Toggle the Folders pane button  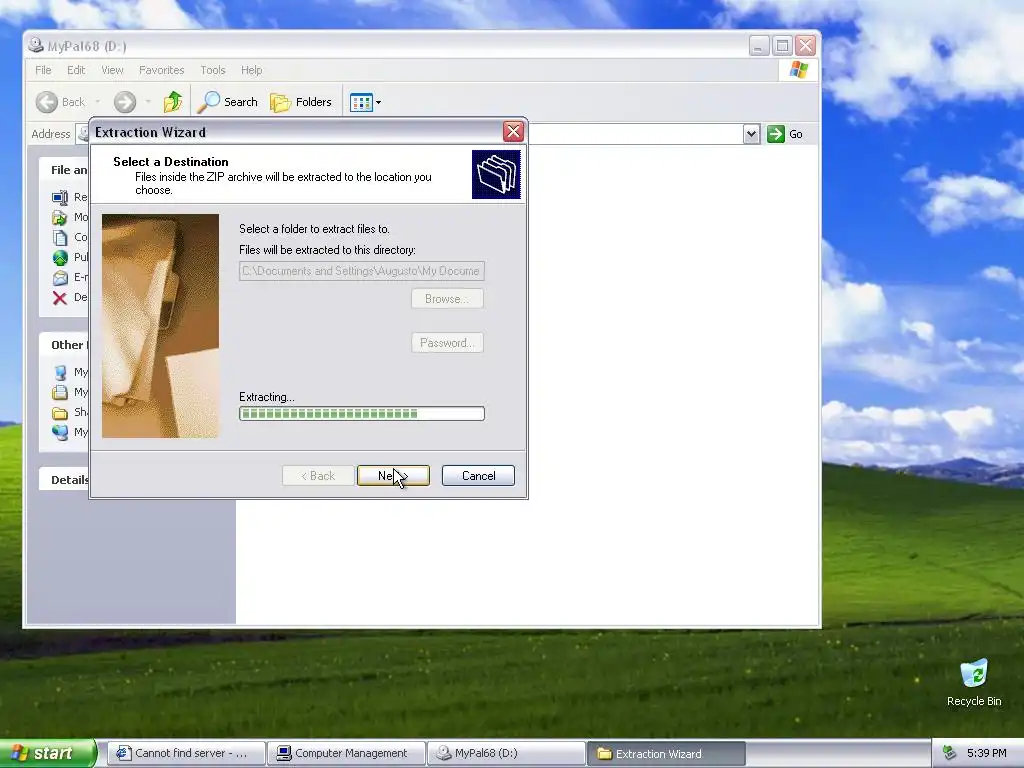(301, 102)
